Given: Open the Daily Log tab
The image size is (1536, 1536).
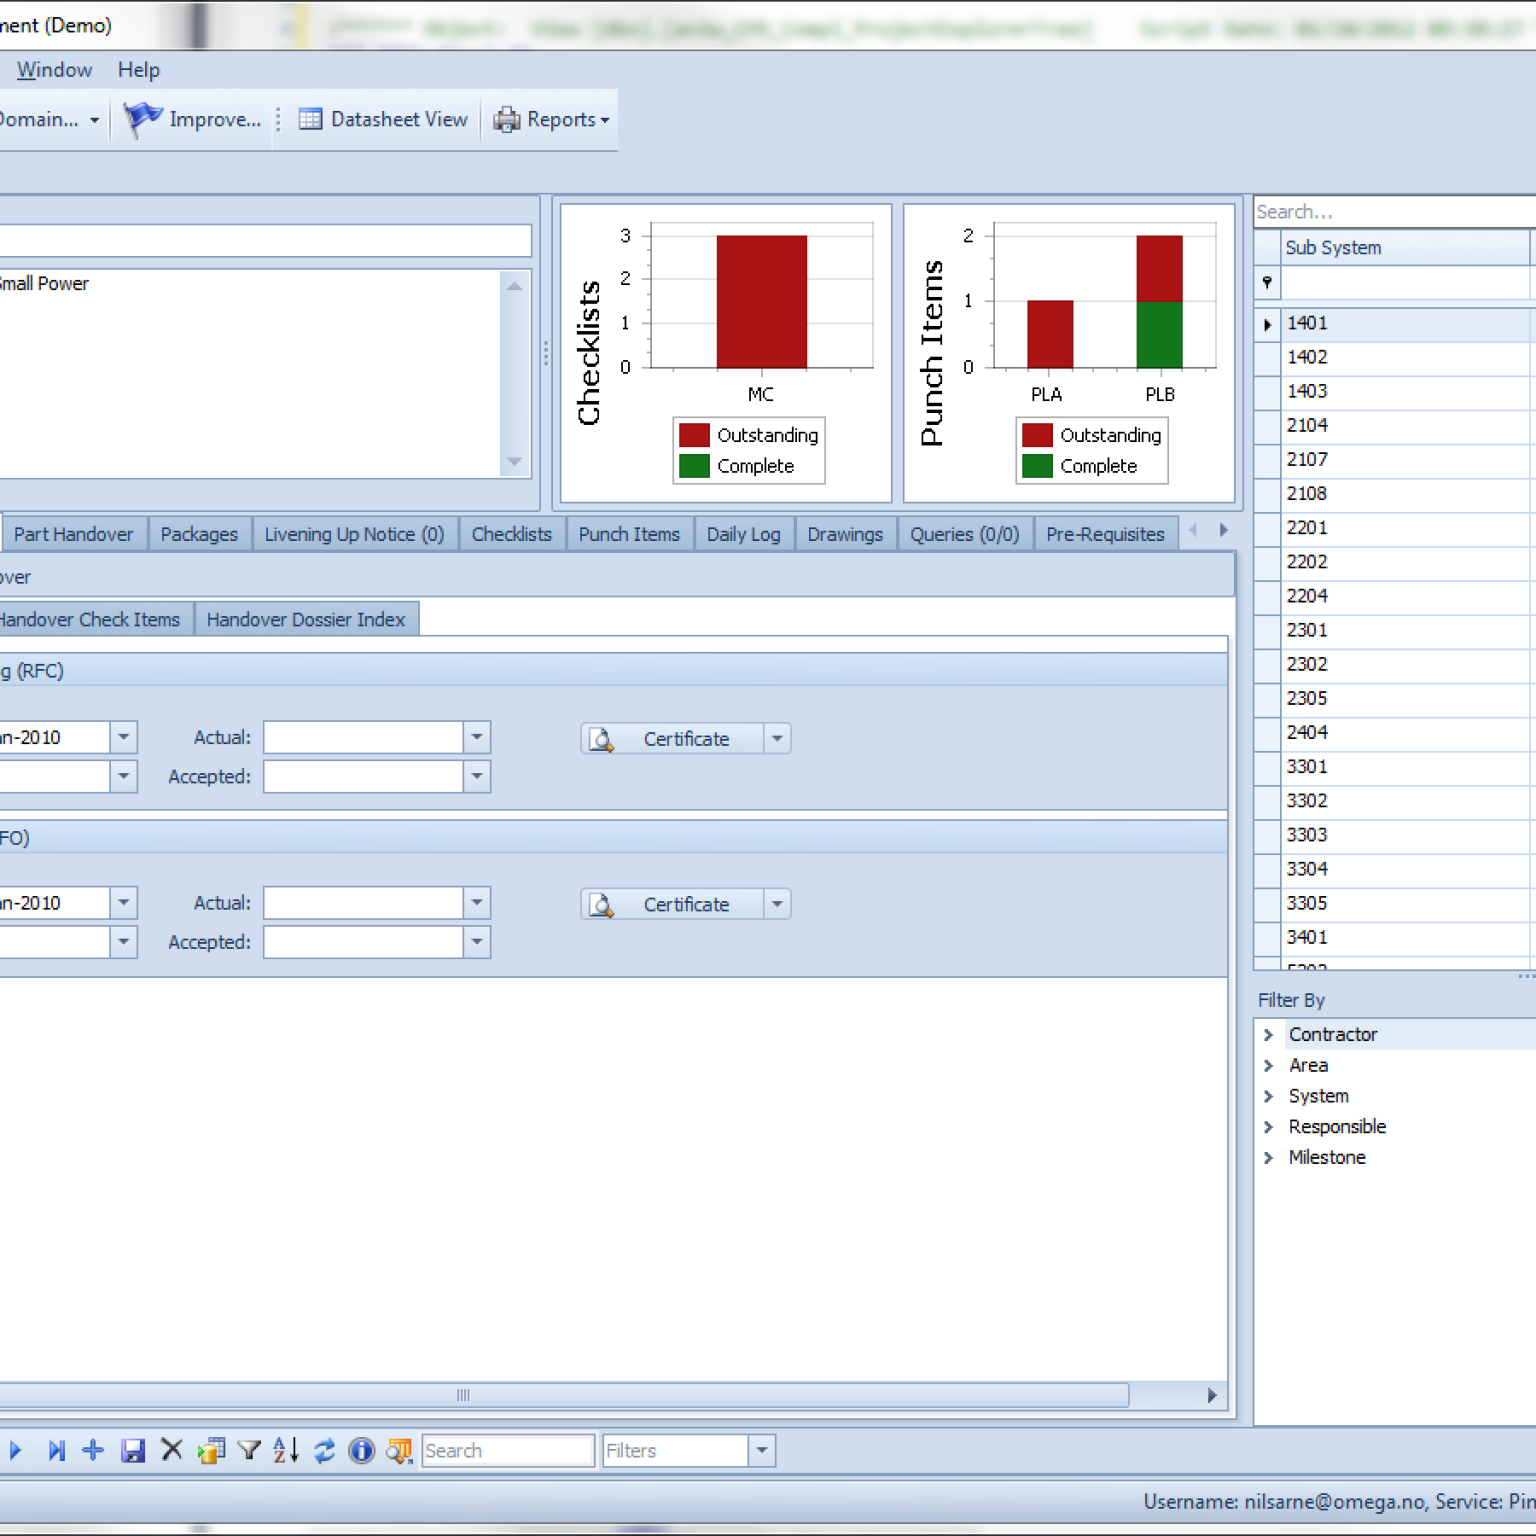Looking at the screenshot, I should (743, 534).
